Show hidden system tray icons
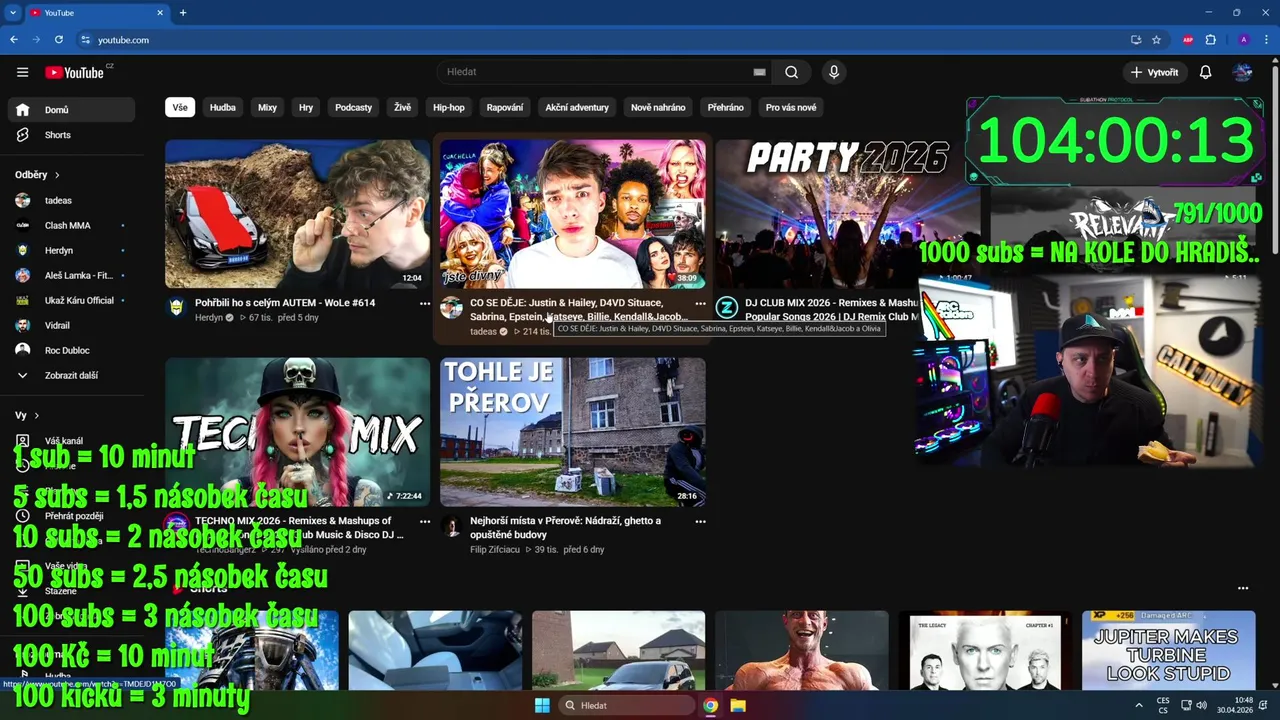 click(x=1138, y=705)
